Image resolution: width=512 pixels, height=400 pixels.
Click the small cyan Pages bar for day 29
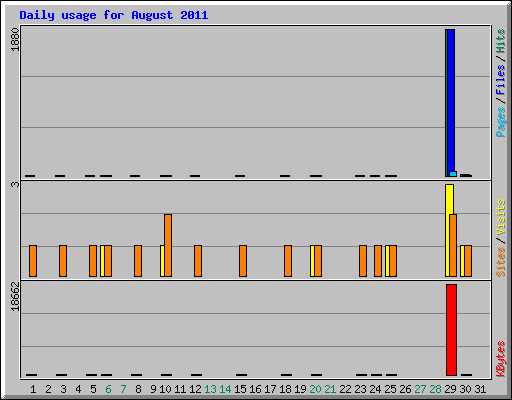coord(453,174)
